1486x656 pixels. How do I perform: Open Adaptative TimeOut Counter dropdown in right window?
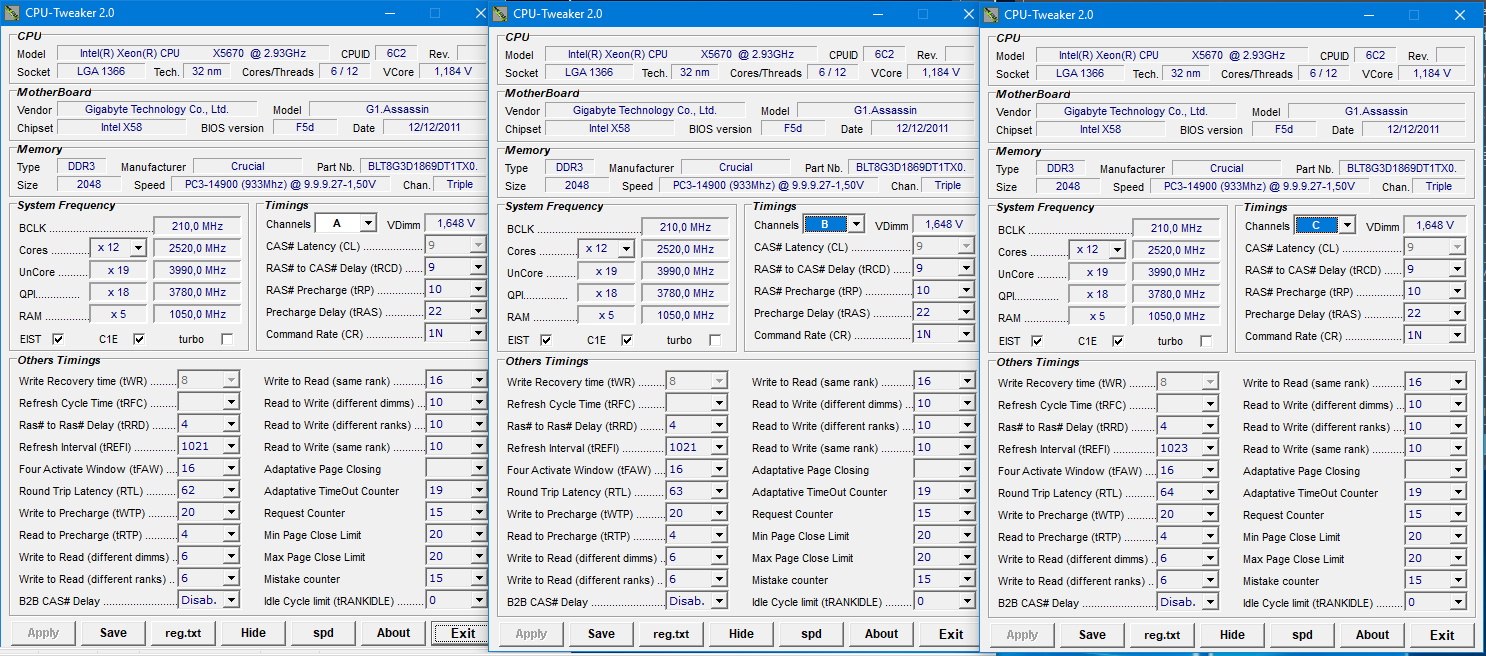[1458, 493]
